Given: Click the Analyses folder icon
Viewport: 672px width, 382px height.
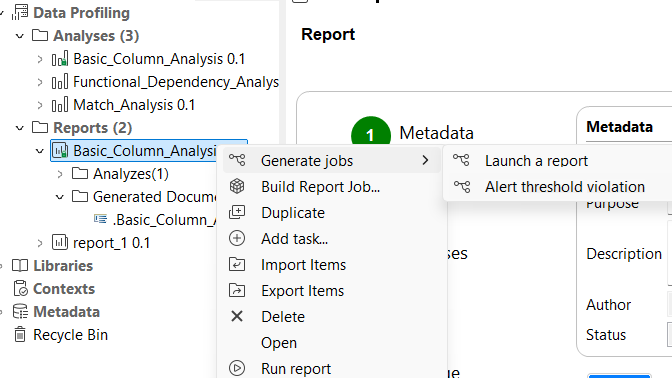Looking at the screenshot, I should point(40,36).
